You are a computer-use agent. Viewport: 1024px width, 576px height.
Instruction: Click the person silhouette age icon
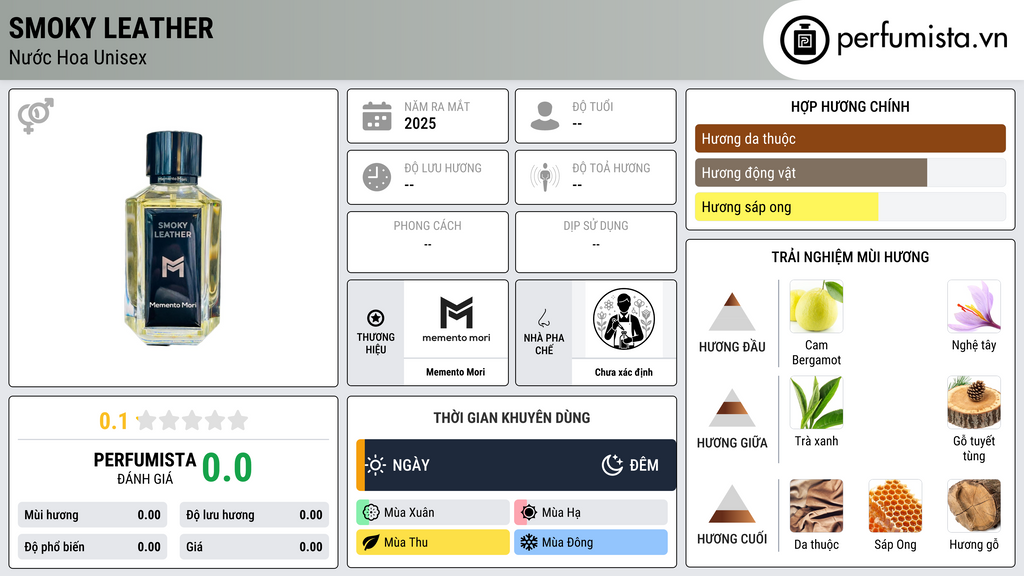click(545, 116)
